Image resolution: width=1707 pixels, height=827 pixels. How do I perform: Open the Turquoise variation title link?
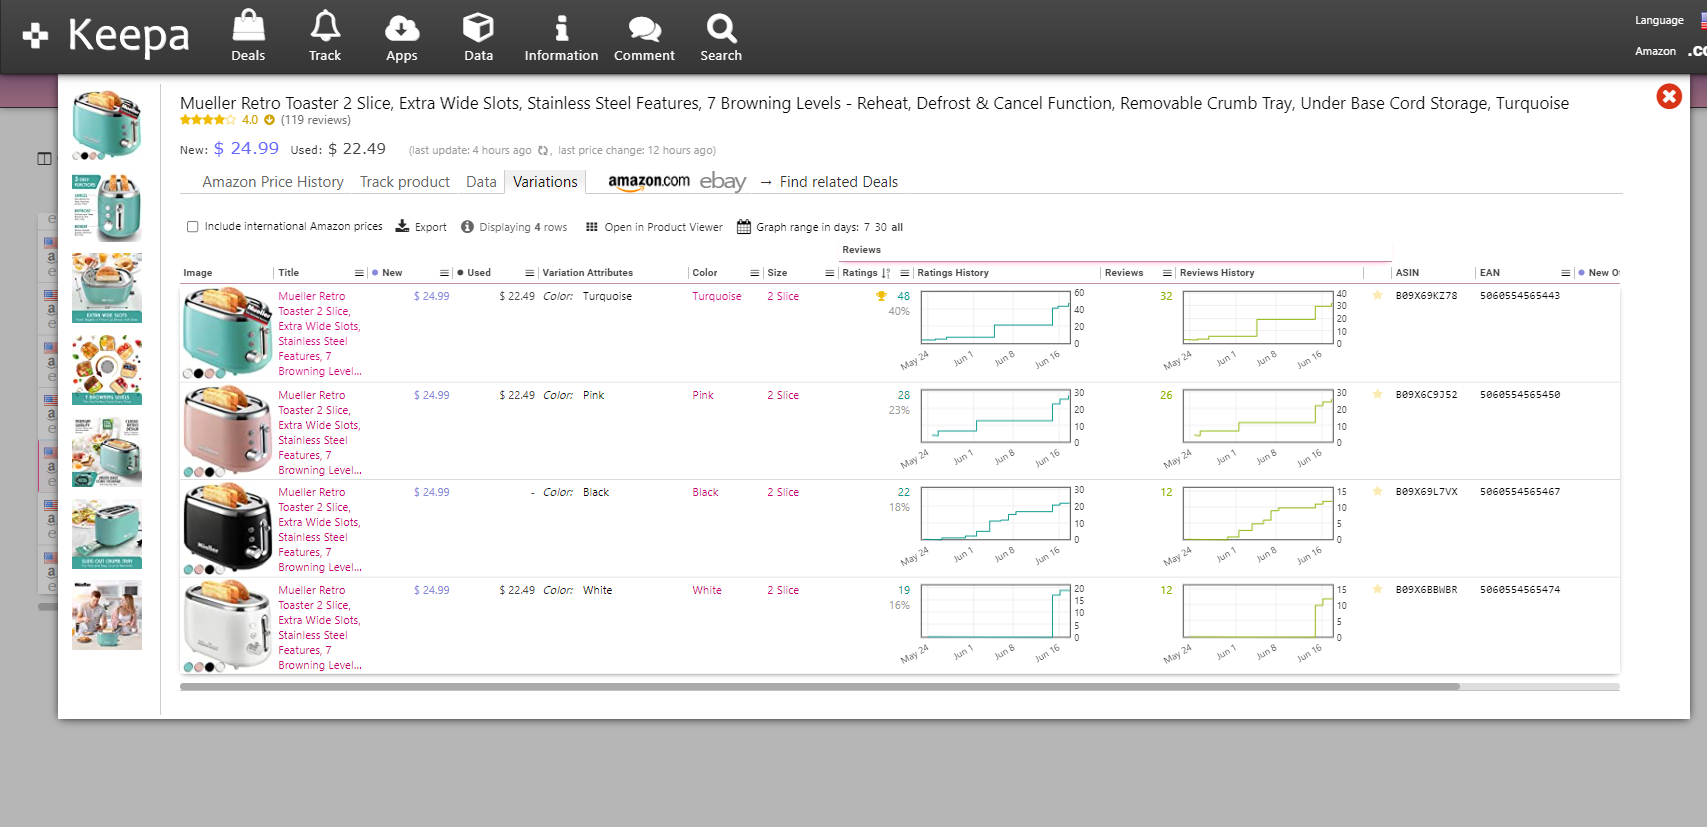coord(320,334)
